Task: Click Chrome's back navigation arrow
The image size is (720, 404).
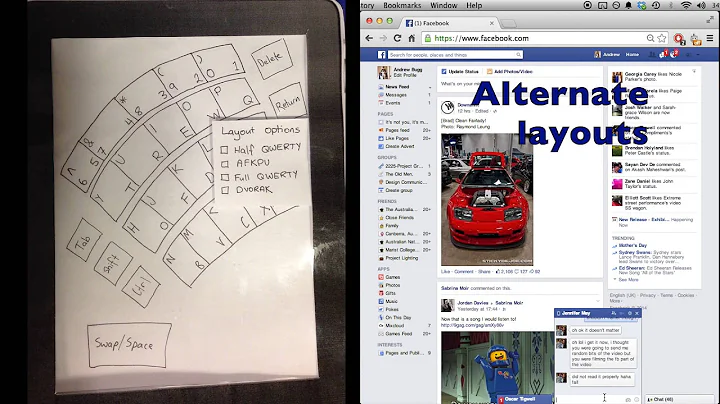Action: click(x=369, y=39)
